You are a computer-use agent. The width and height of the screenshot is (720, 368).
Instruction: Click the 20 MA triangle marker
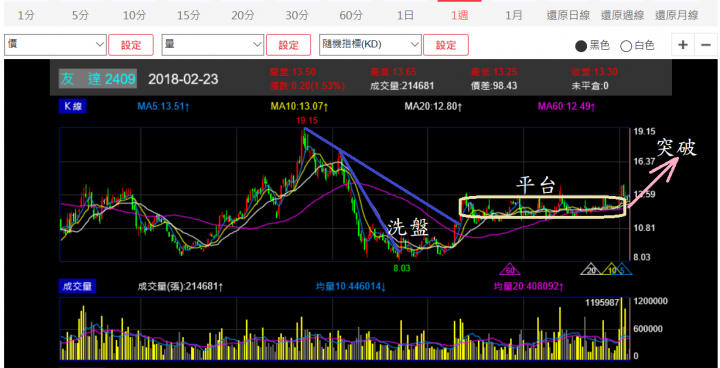pyautogui.click(x=592, y=269)
